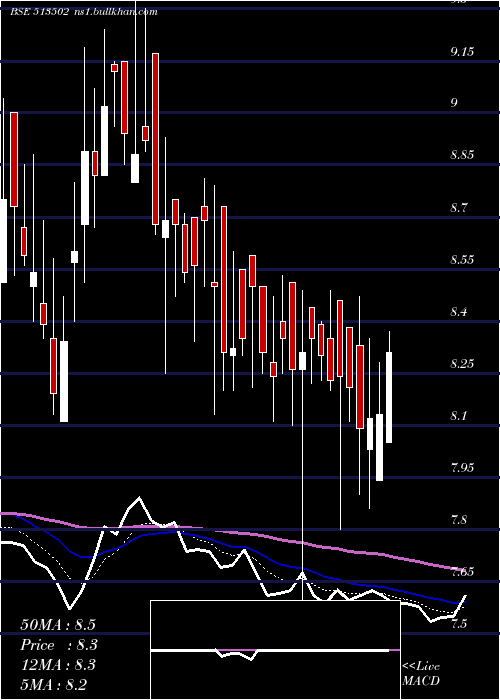The height and width of the screenshot is (700, 500).
Task: Click the <<Live MACD label
Action: point(421,674)
